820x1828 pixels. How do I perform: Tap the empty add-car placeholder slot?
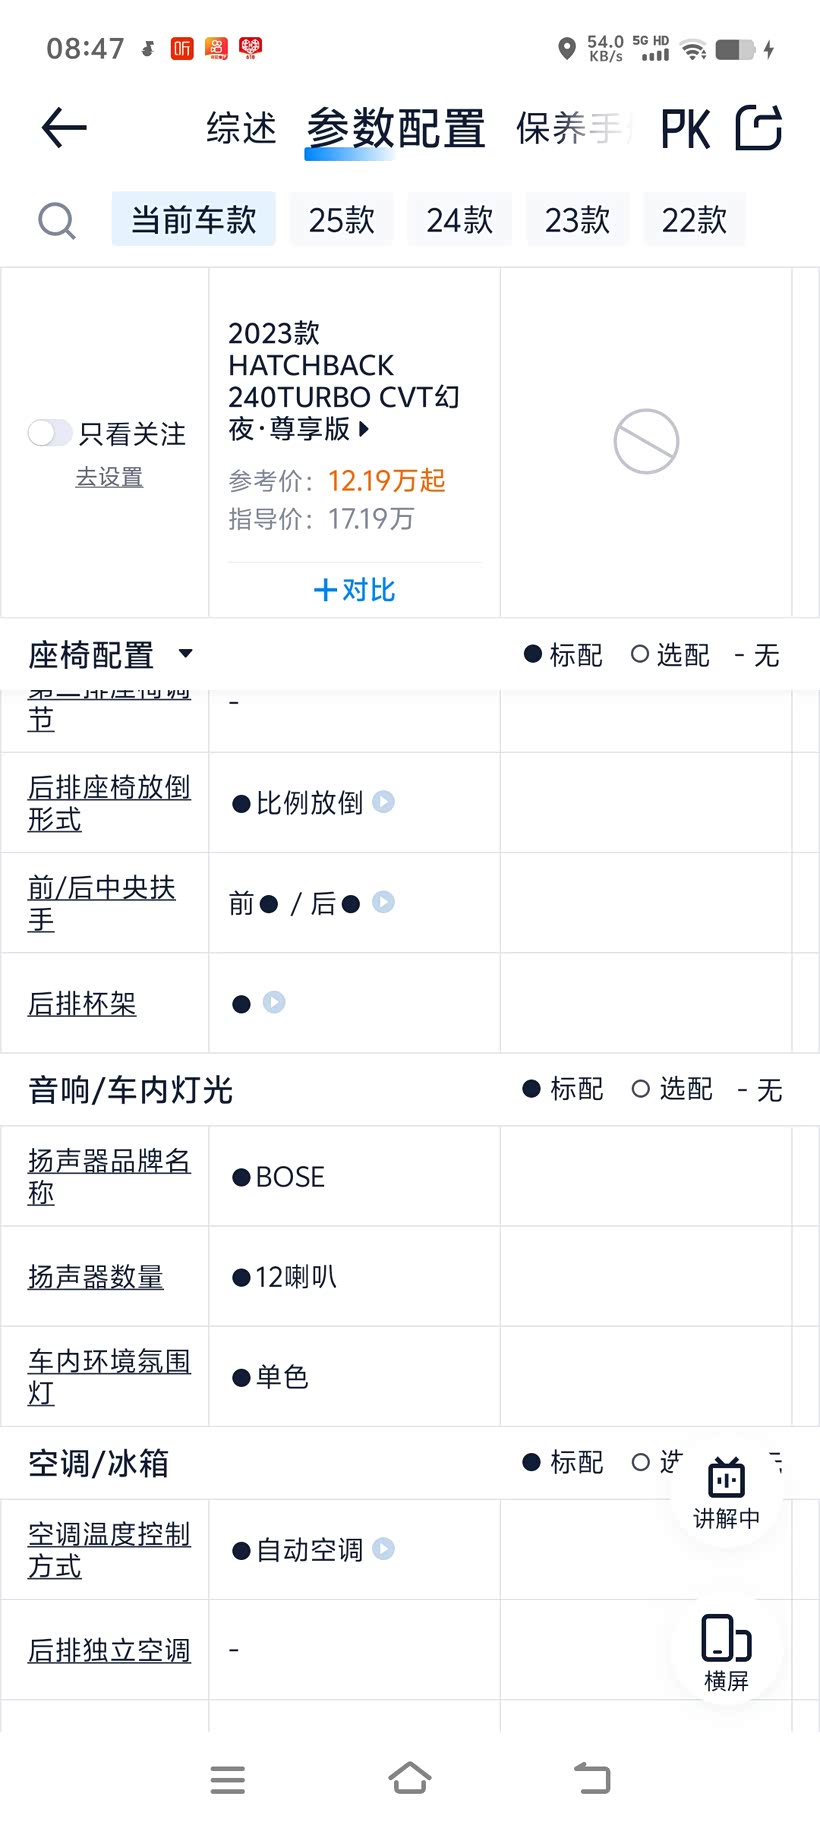646,441
